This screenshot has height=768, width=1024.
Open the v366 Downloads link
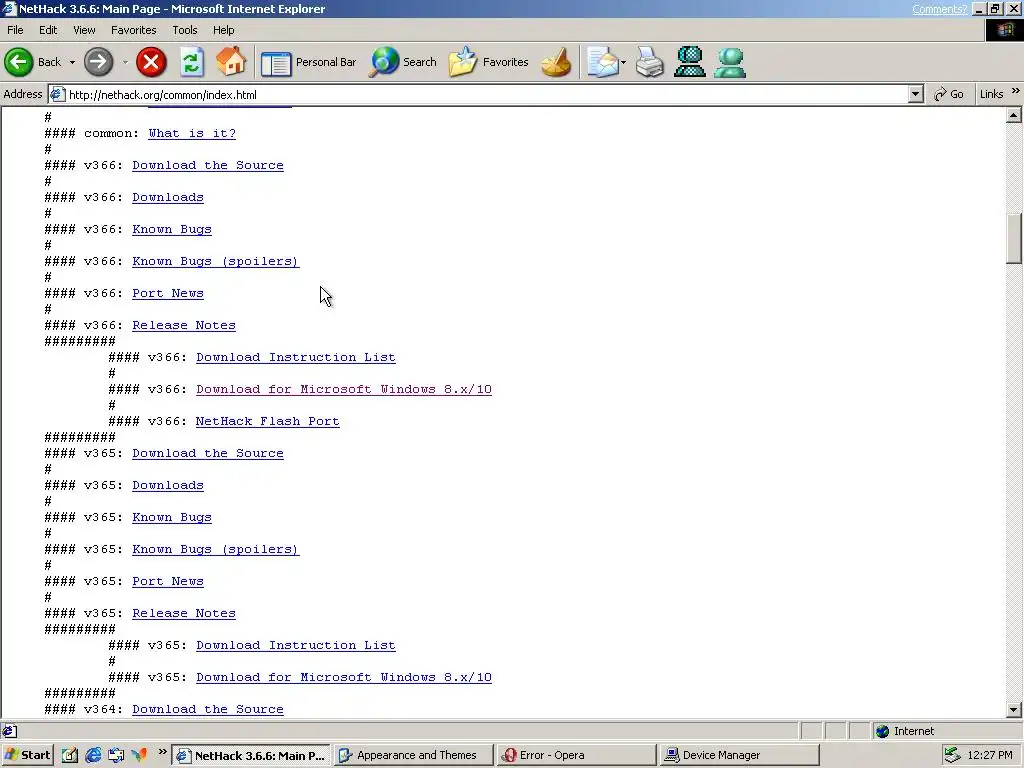(x=168, y=197)
